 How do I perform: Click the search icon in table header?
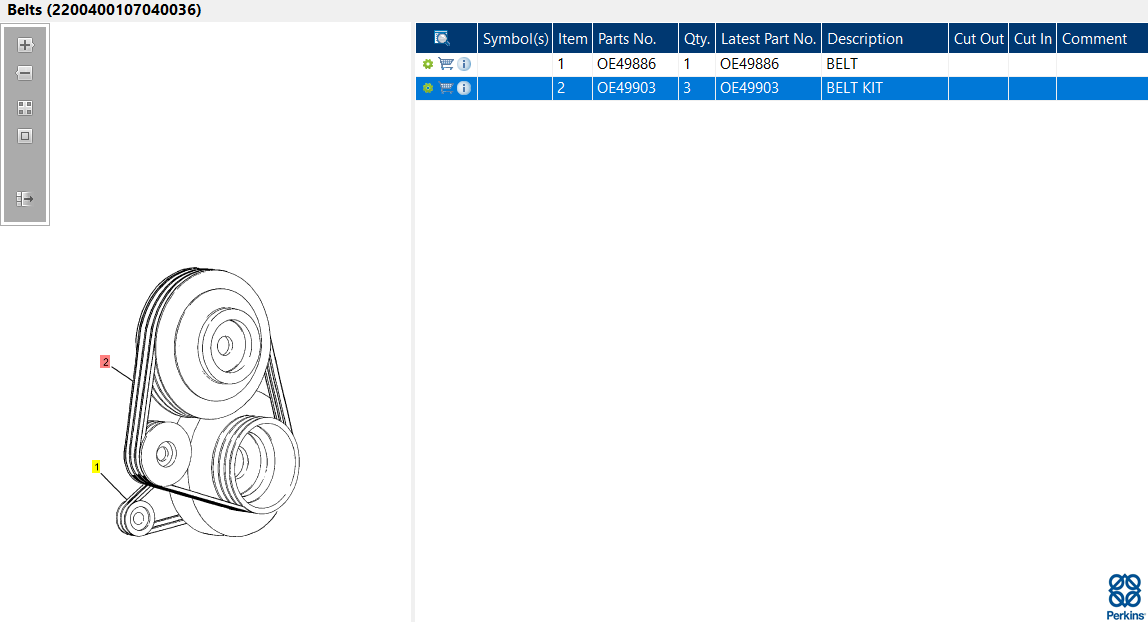pyautogui.click(x=441, y=38)
